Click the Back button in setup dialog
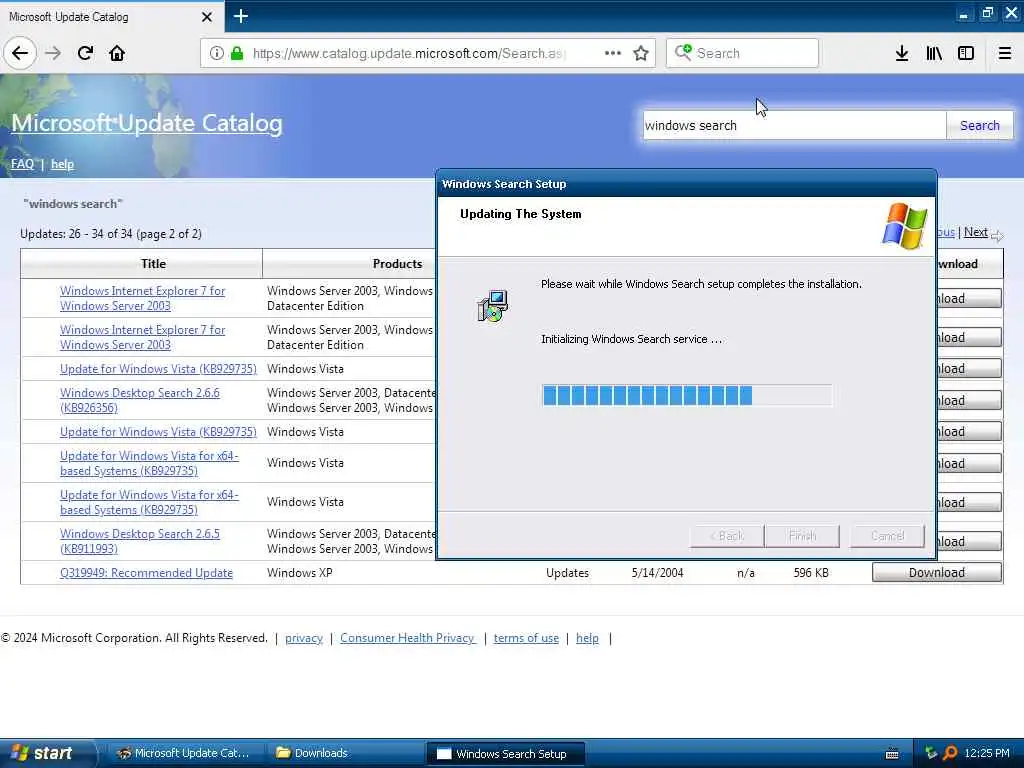The image size is (1024, 768). coord(727,536)
